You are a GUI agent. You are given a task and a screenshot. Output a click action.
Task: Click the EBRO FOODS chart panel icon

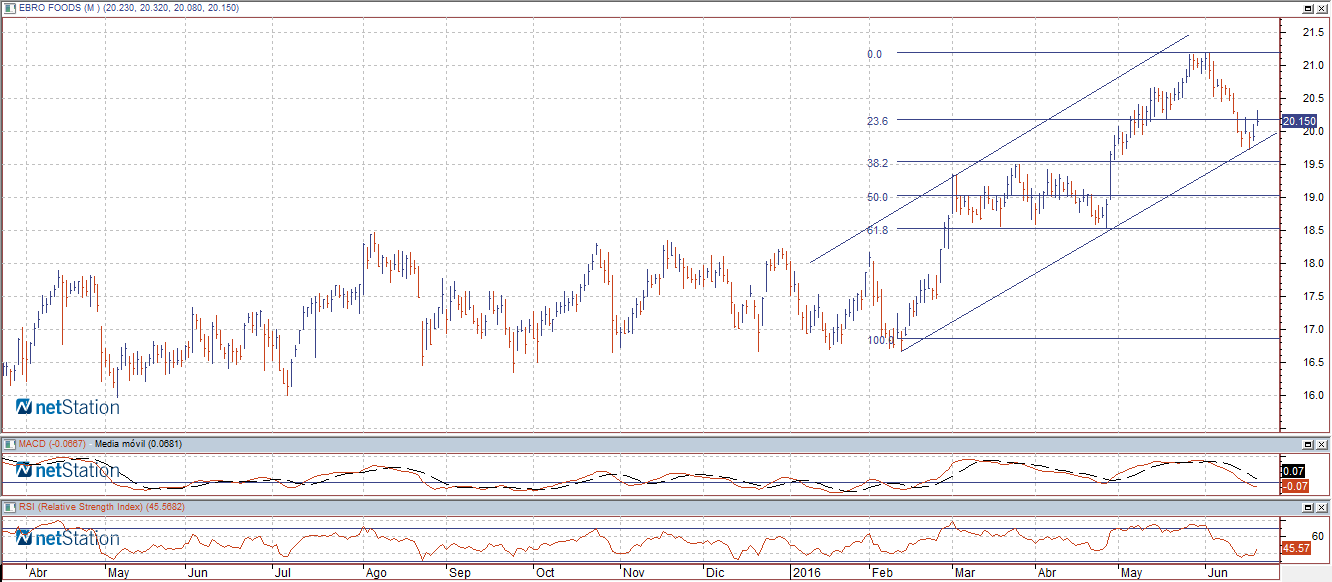(x=9, y=7)
